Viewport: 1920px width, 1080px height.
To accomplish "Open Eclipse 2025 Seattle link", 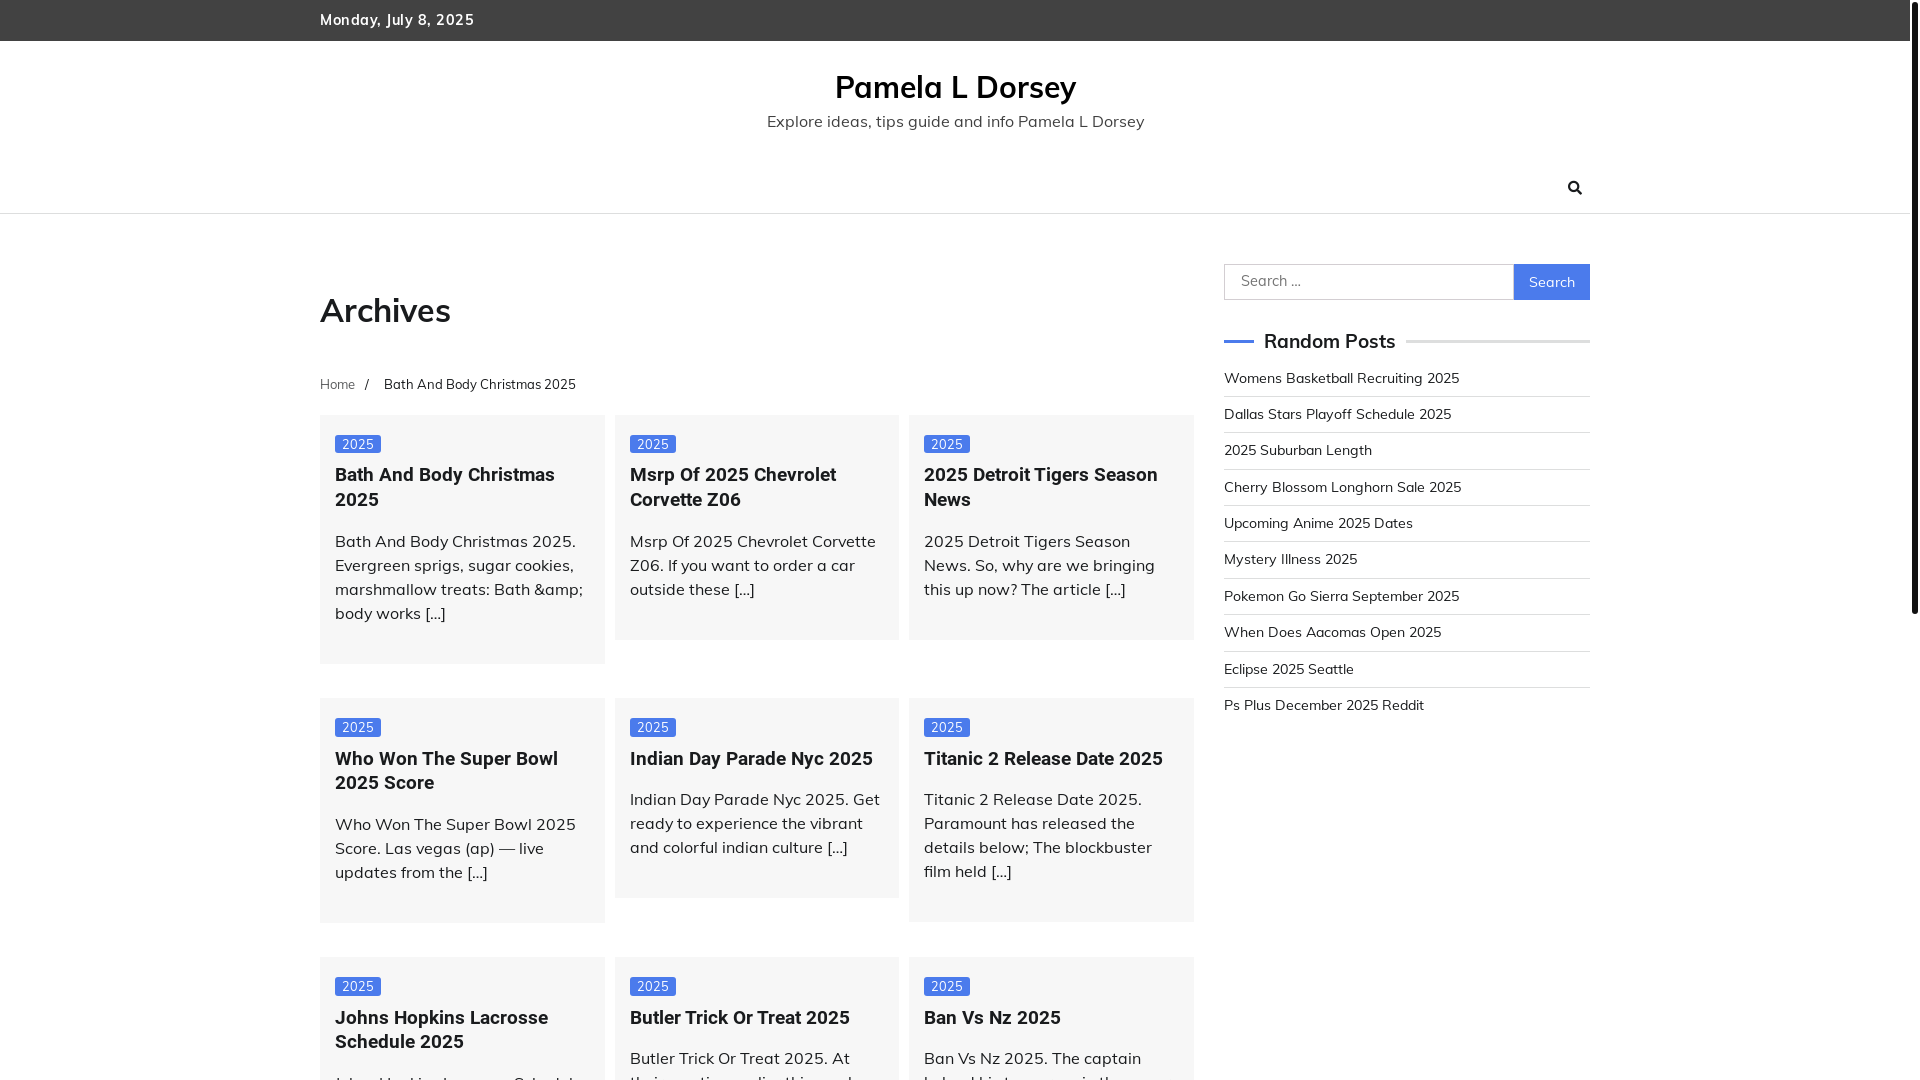I will click(1289, 669).
